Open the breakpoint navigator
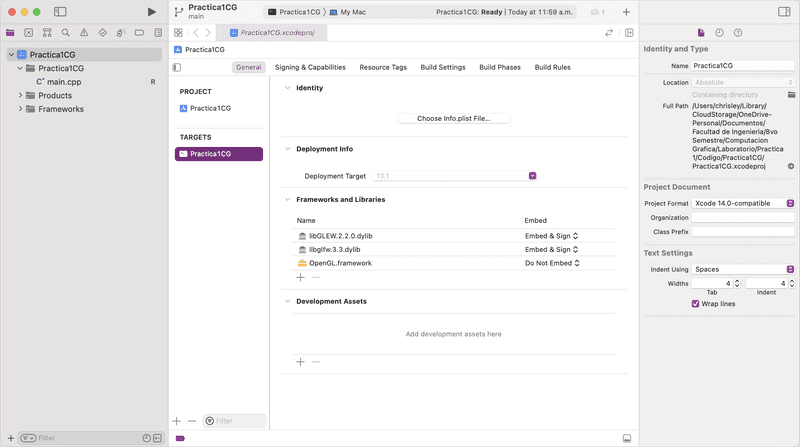This screenshot has width=800, height=447. (139, 33)
